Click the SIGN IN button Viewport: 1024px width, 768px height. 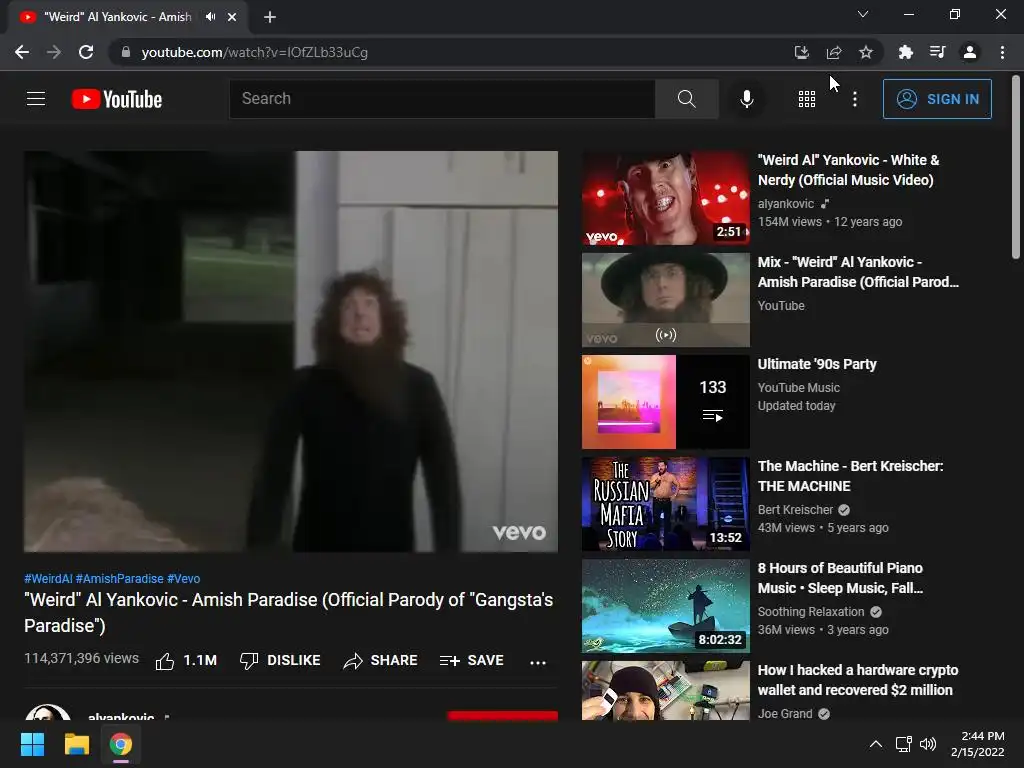coord(937,99)
